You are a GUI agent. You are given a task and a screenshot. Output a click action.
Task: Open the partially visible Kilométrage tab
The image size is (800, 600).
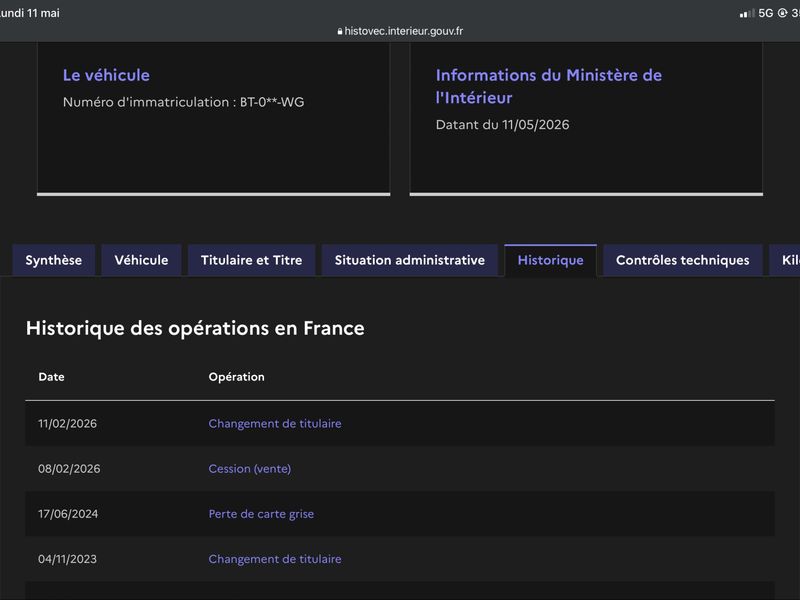pos(785,260)
